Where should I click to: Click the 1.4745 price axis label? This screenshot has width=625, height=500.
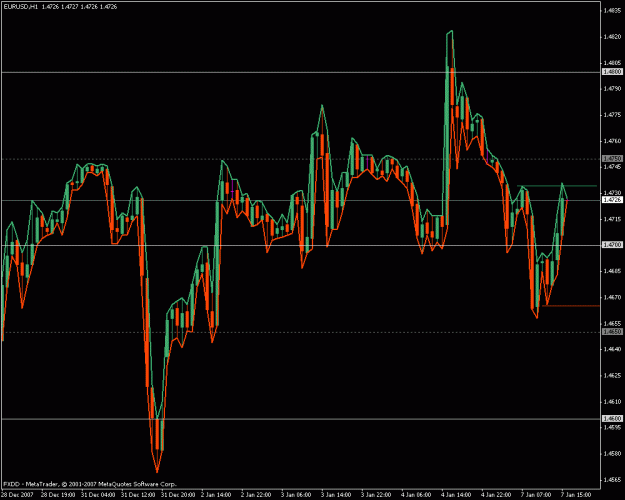point(612,167)
